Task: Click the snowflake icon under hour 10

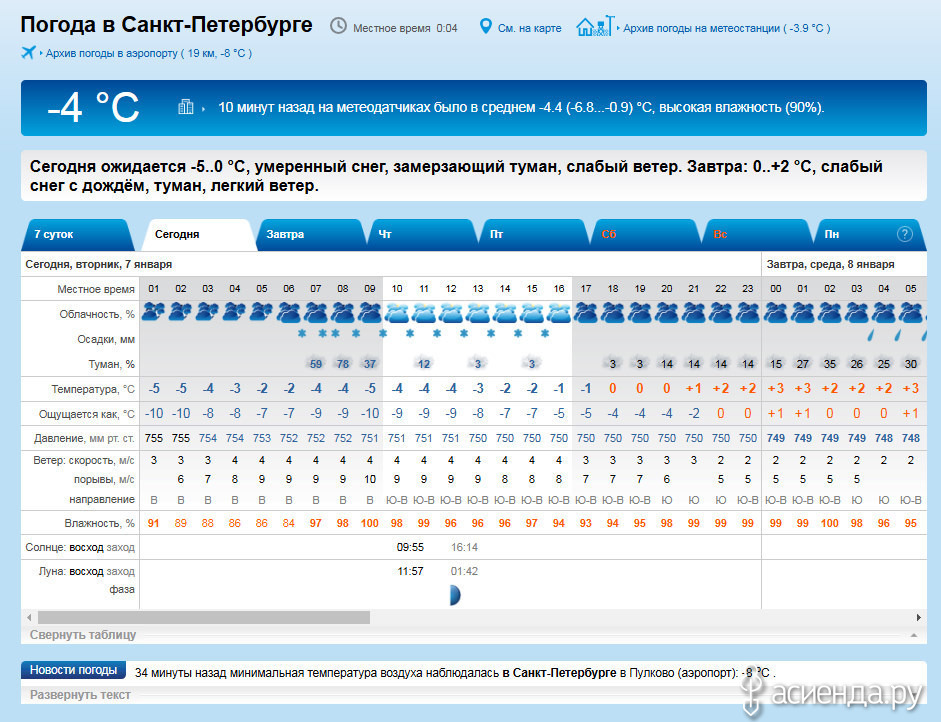Action: (x=383, y=333)
